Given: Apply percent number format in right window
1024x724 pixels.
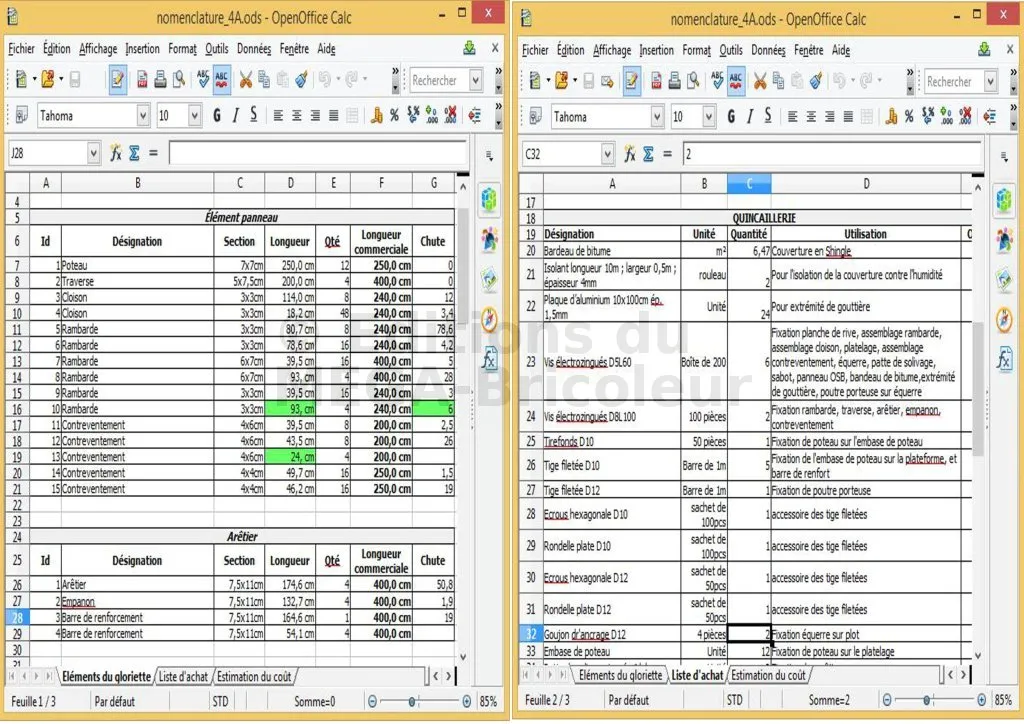Looking at the screenshot, I should [x=908, y=117].
